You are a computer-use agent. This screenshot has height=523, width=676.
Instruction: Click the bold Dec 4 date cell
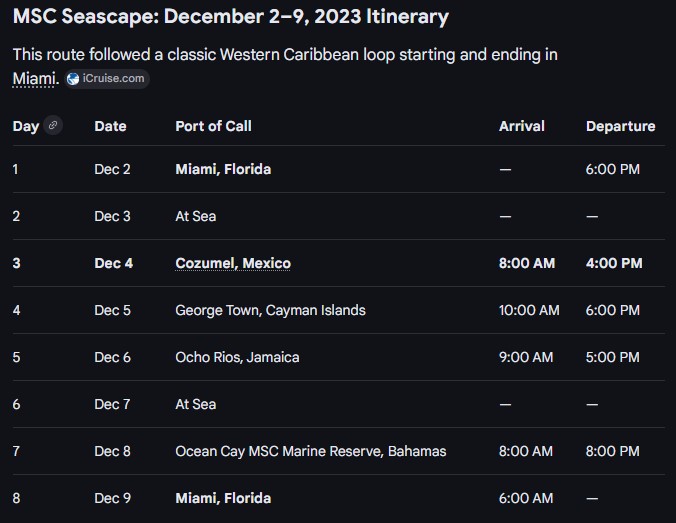[x=113, y=263]
